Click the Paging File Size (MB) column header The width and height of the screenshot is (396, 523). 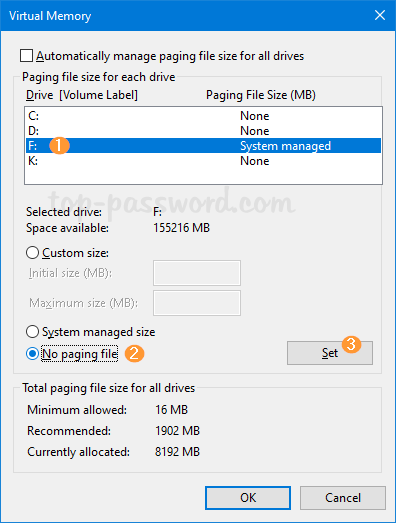pos(261,95)
